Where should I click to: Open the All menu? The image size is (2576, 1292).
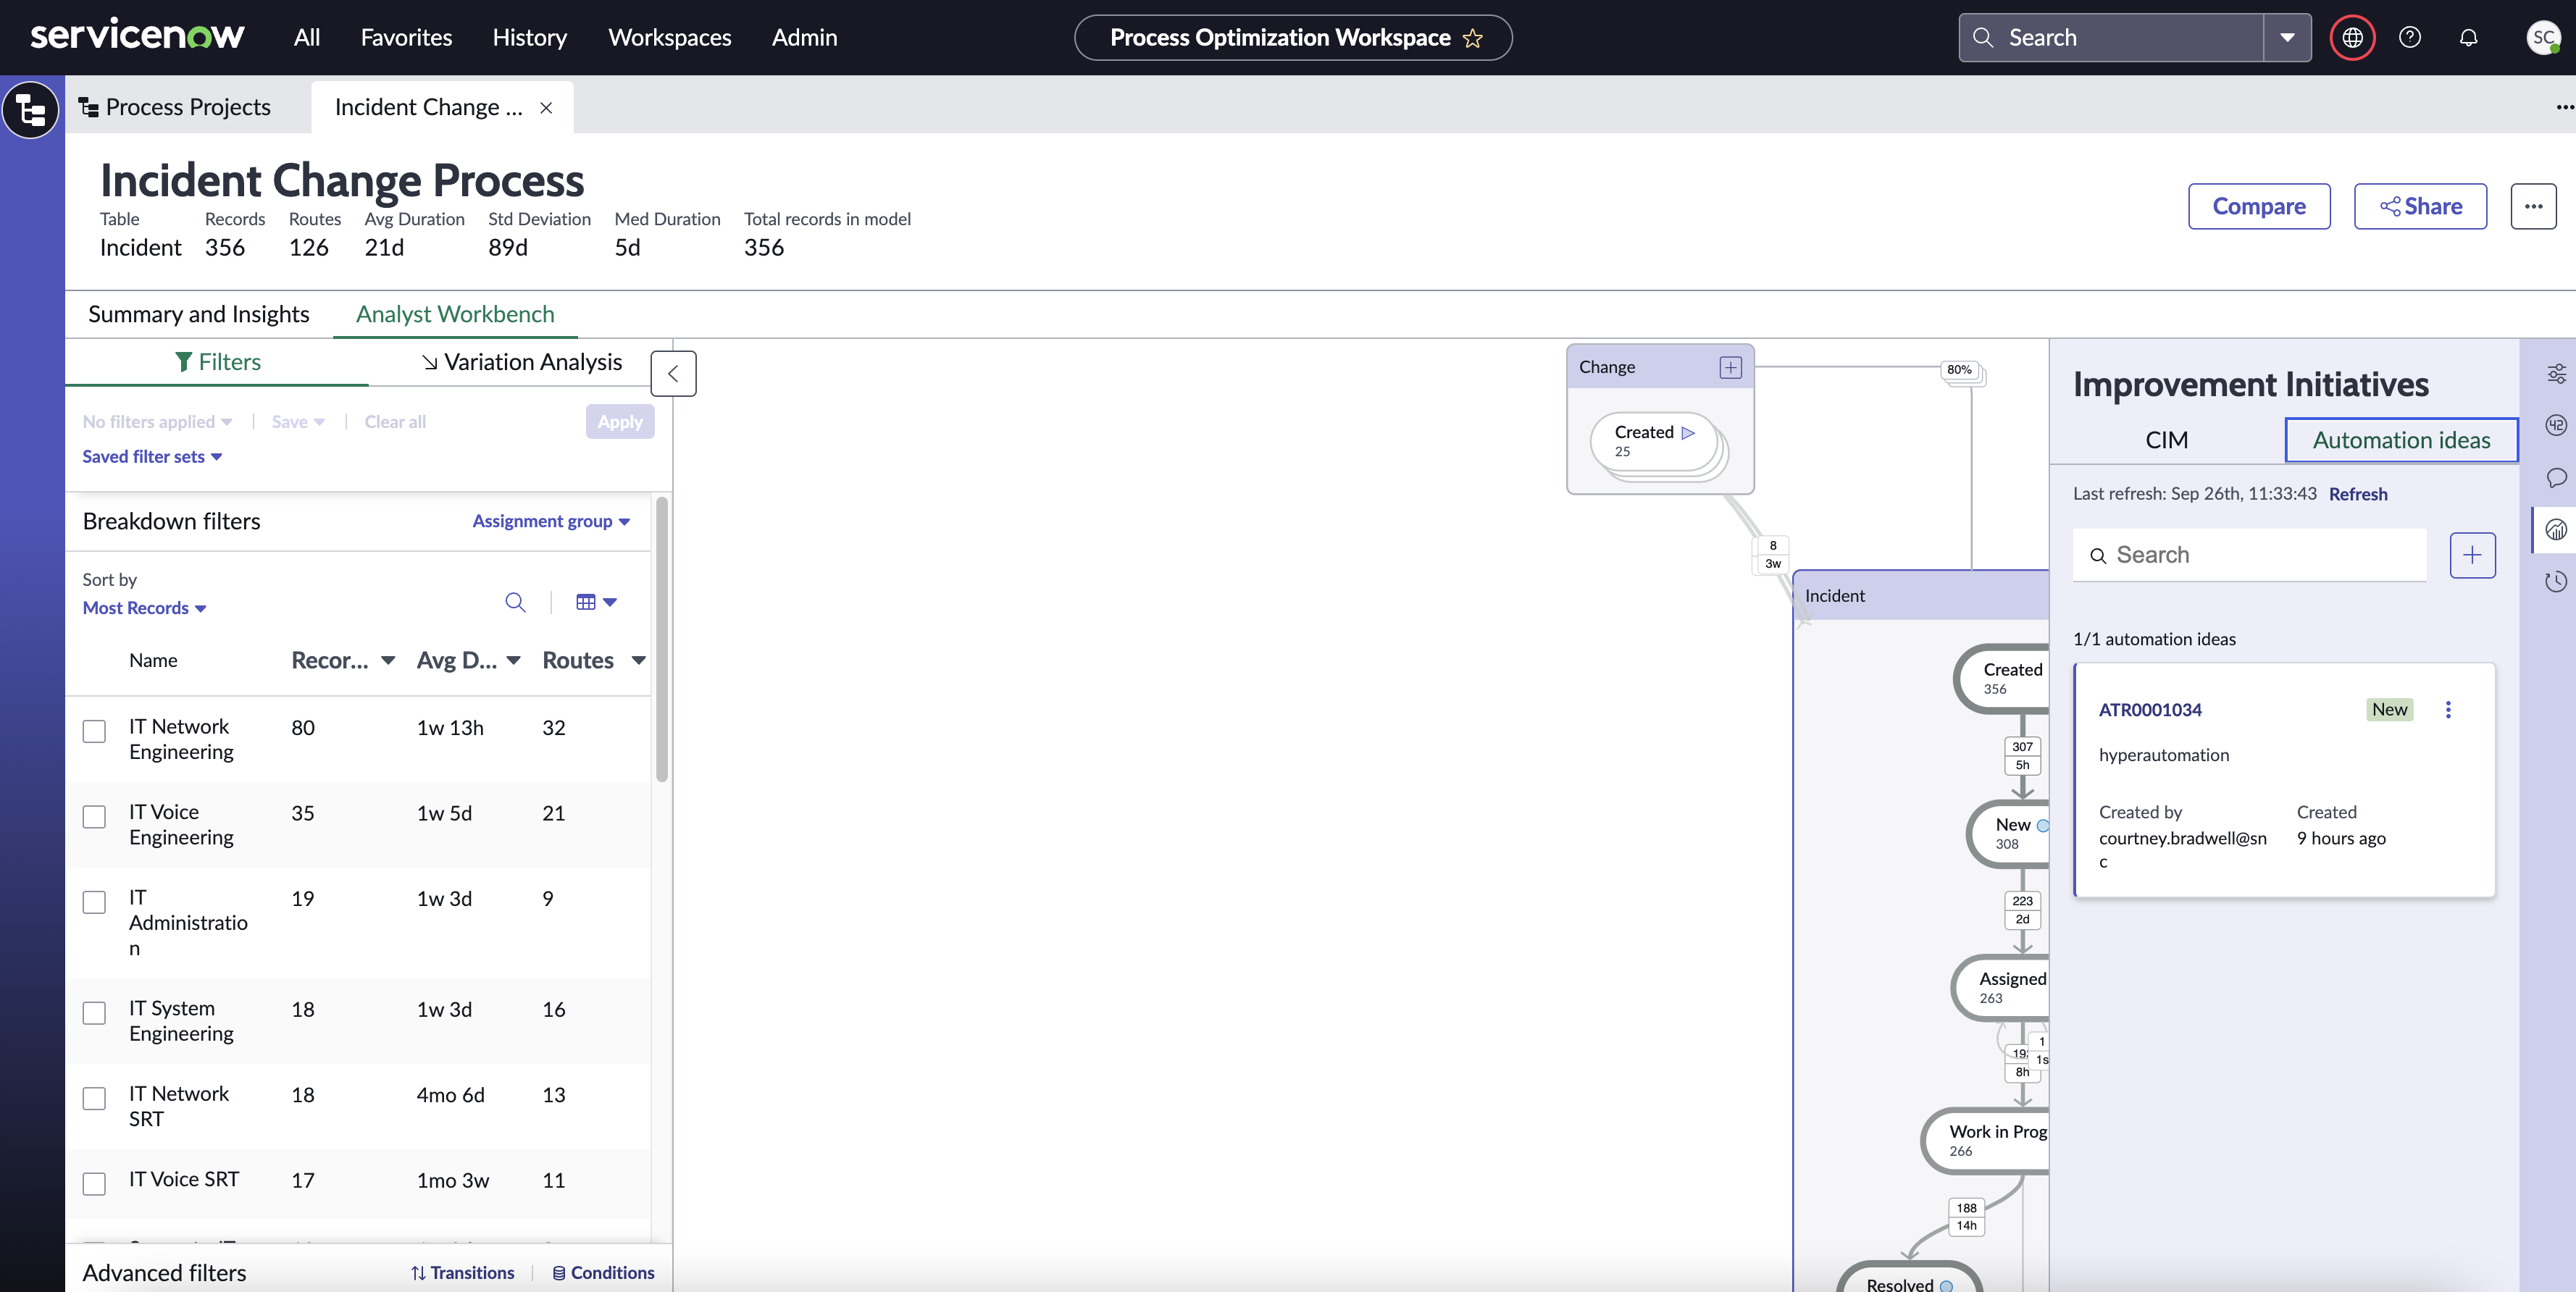[x=307, y=37]
